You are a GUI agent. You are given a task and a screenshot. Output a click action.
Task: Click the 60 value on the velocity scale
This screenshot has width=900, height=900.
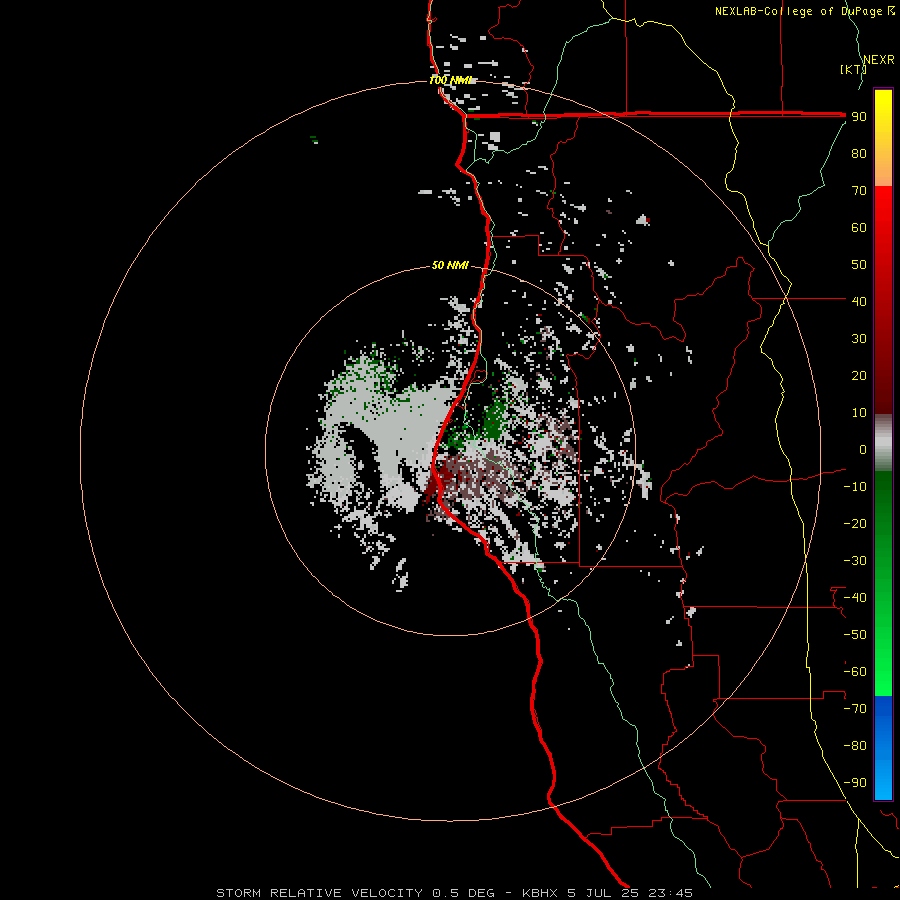[859, 227]
